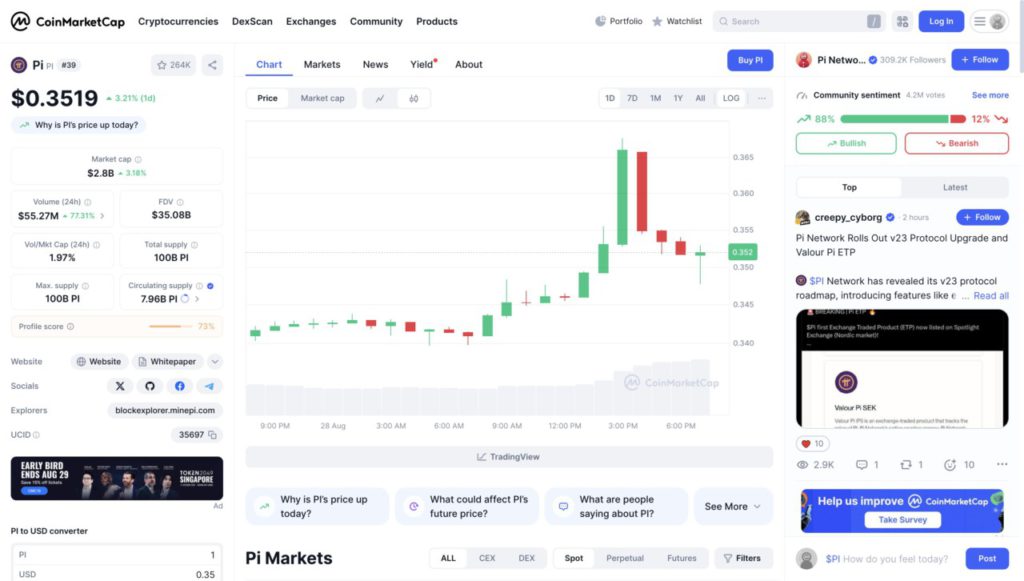Add Pi to watchlist via star button
Screen dimensions: 1024x581
pos(174,65)
